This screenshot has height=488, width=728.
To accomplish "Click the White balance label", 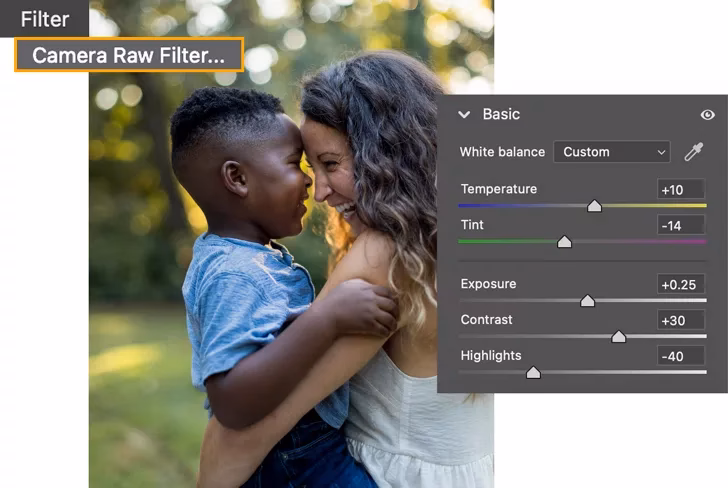I will tap(502, 152).
